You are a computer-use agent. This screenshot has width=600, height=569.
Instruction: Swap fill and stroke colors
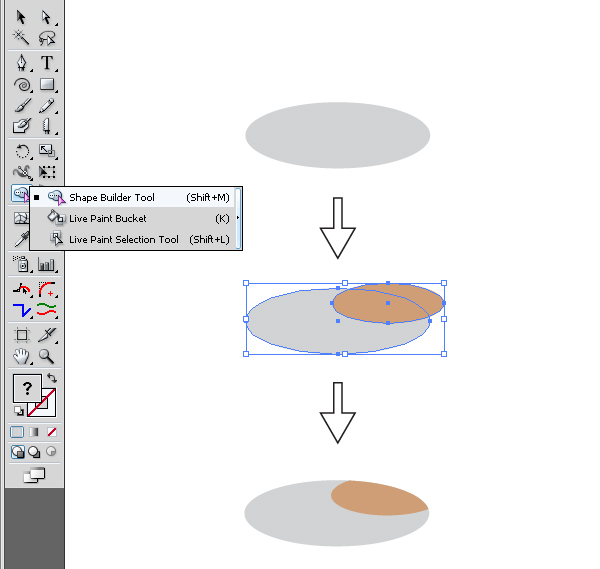[52, 378]
